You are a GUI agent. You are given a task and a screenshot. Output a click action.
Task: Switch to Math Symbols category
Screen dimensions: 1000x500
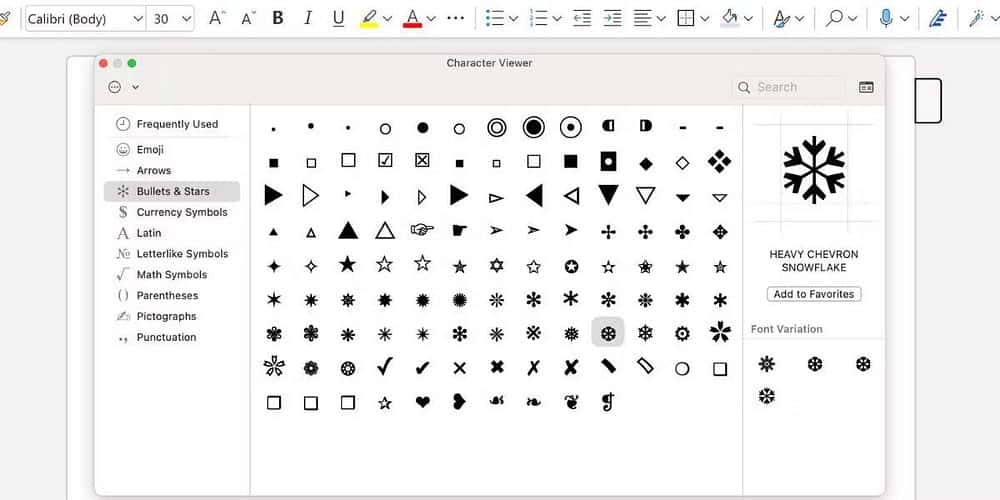tap(171, 274)
